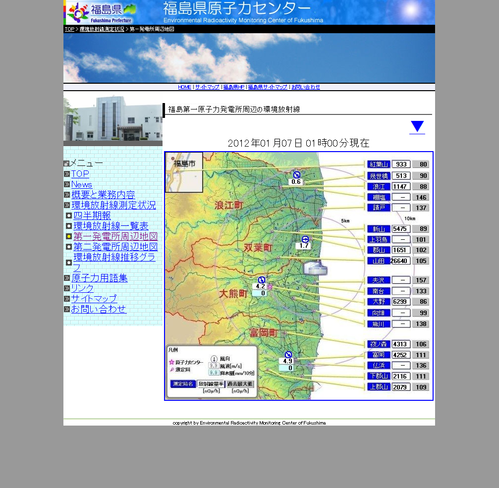The image size is (499, 488).
Task: Click the bullet icon beside リンク
Action: point(67,288)
